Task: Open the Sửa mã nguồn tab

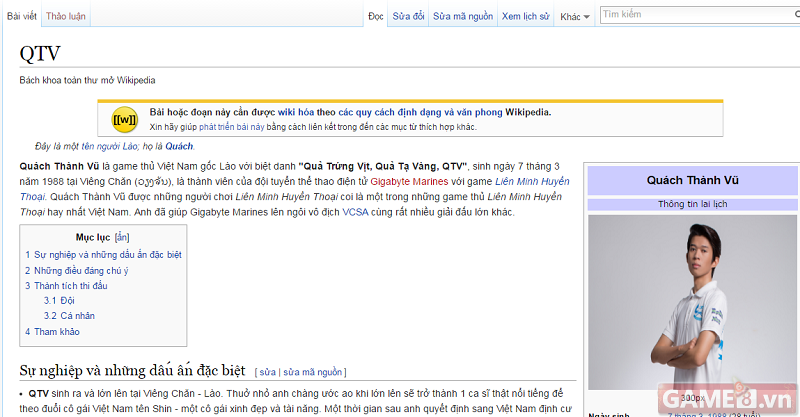Action: (x=463, y=16)
